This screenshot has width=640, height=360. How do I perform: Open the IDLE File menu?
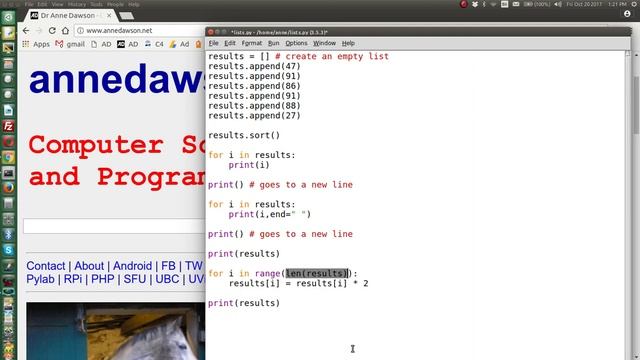click(x=213, y=43)
